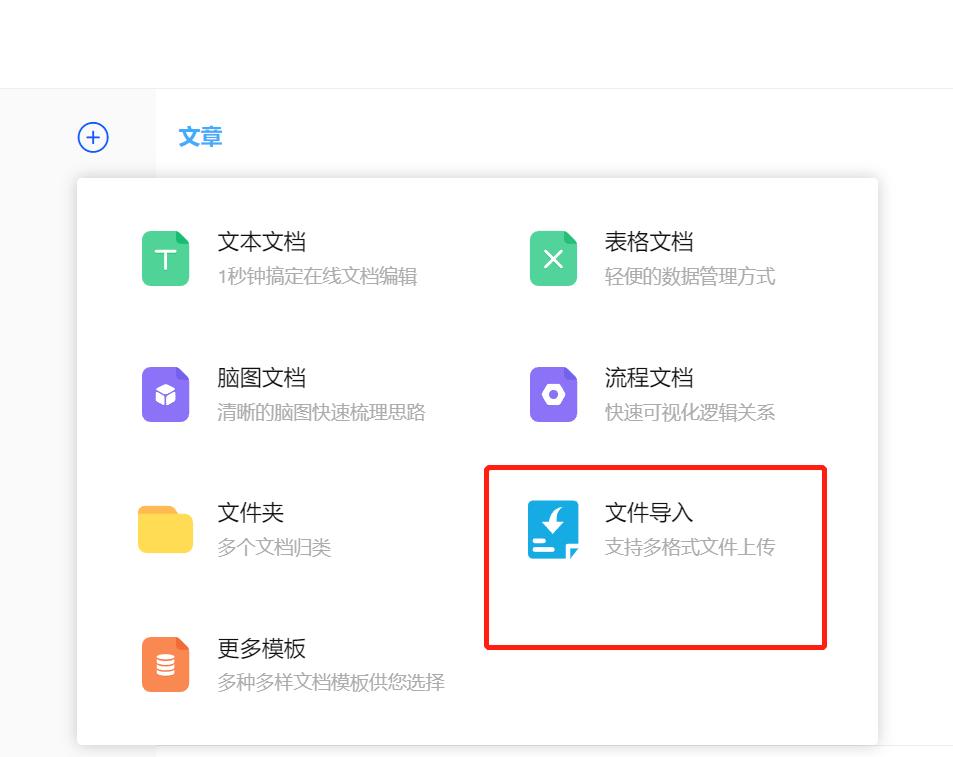Viewport: 953px width, 757px height.
Task: Click text 清晰的脑图快速梳理思路
Action: click(x=321, y=413)
